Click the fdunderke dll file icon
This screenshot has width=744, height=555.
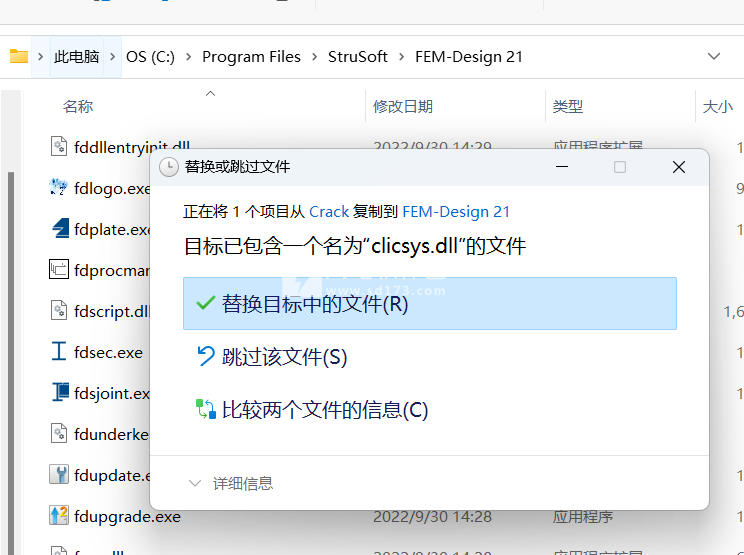pyautogui.click(x=59, y=433)
